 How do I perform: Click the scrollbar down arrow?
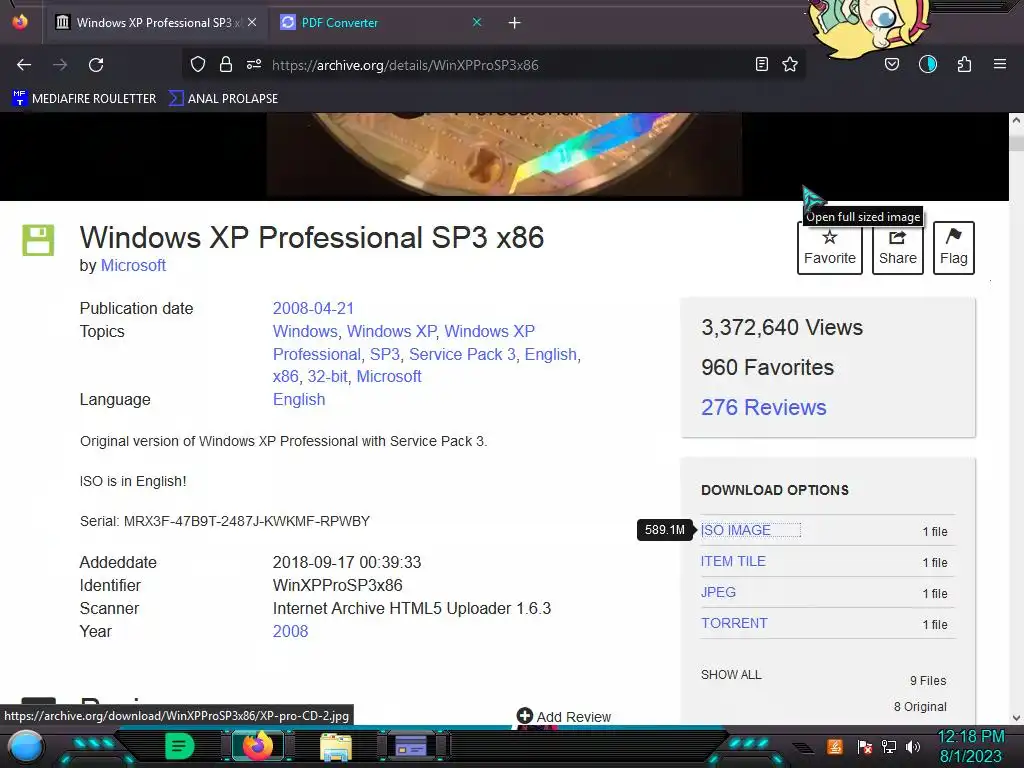coord(1016,718)
